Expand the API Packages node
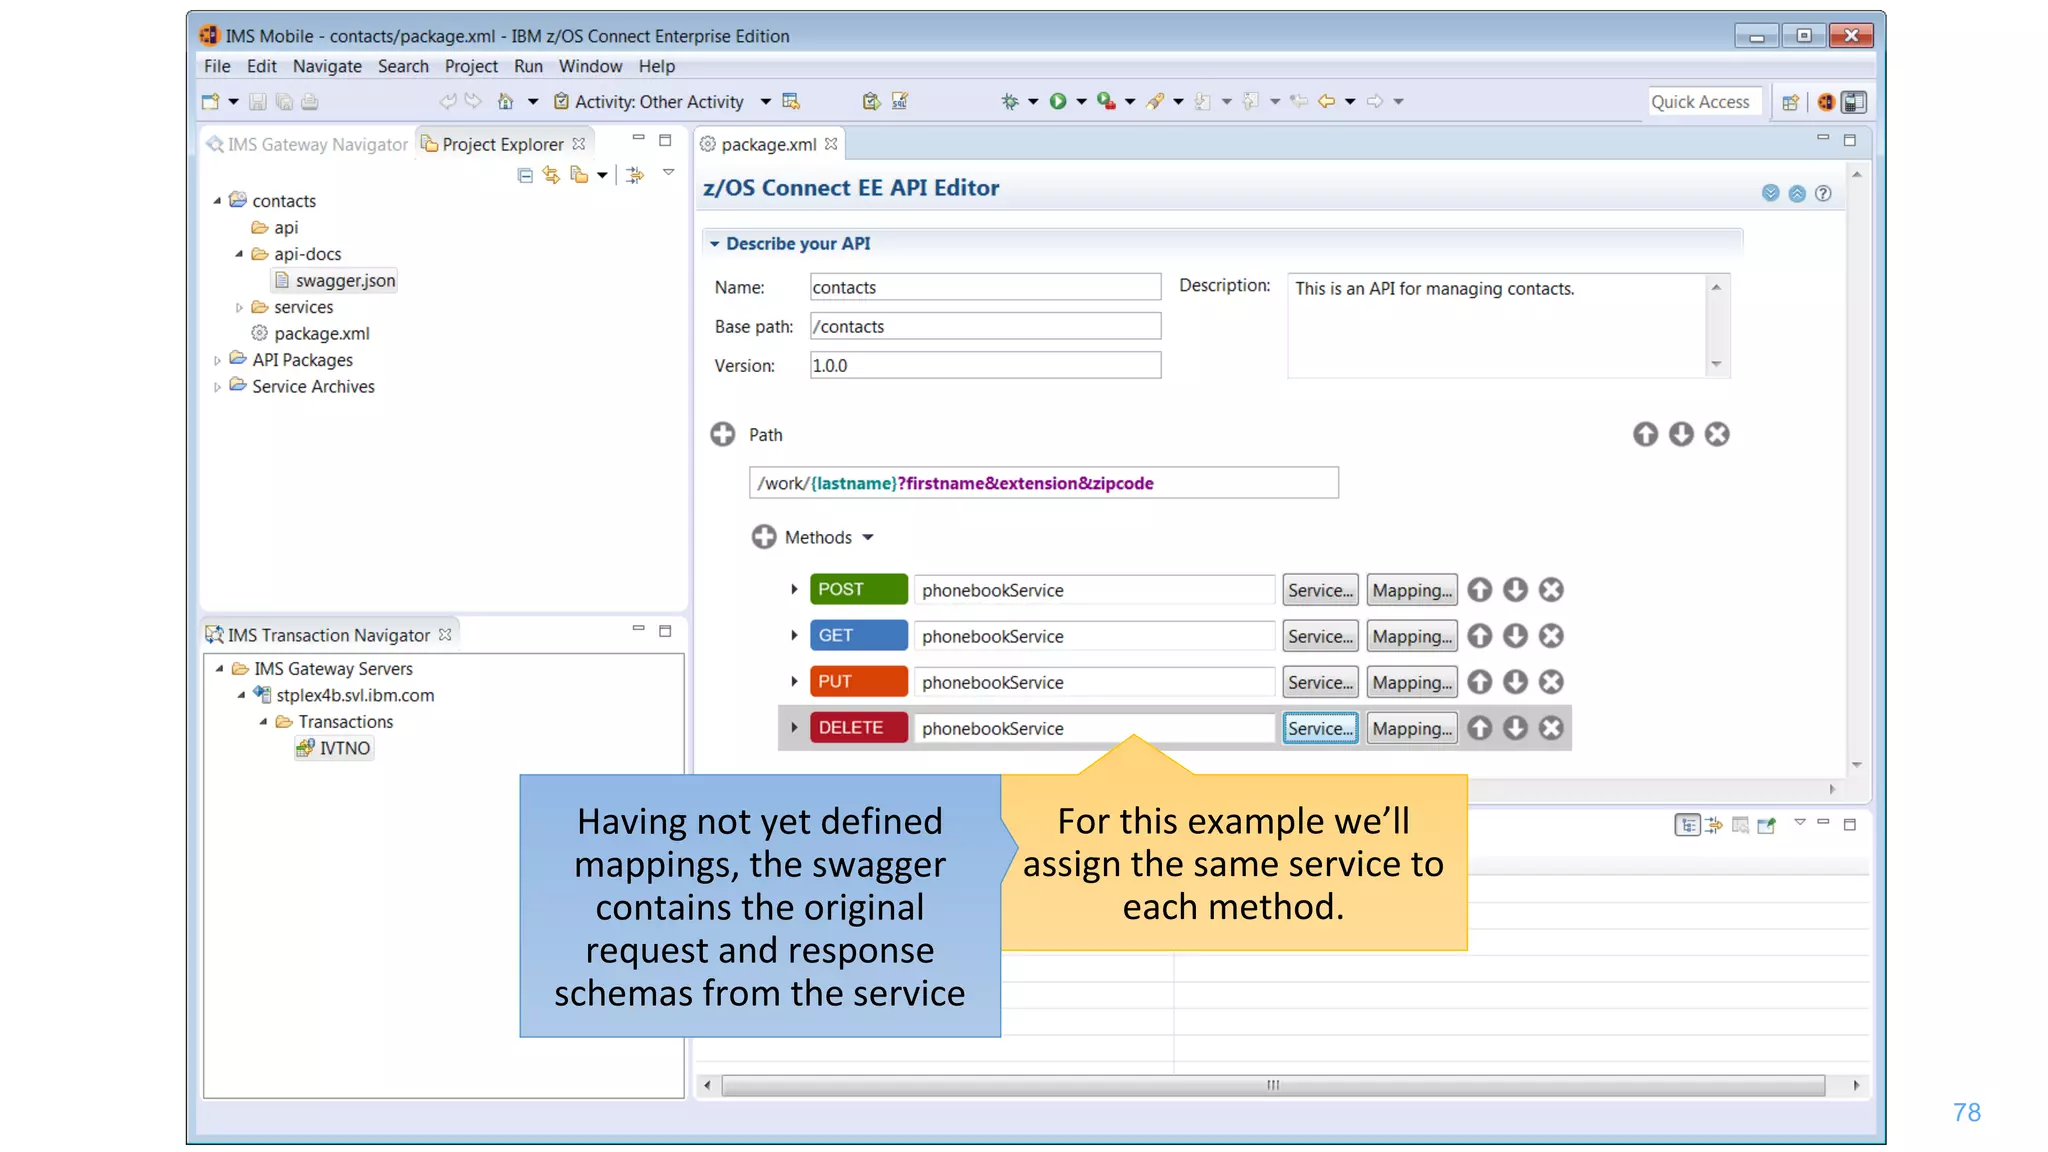The height and width of the screenshot is (1152, 2048). [x=217, y=360]
